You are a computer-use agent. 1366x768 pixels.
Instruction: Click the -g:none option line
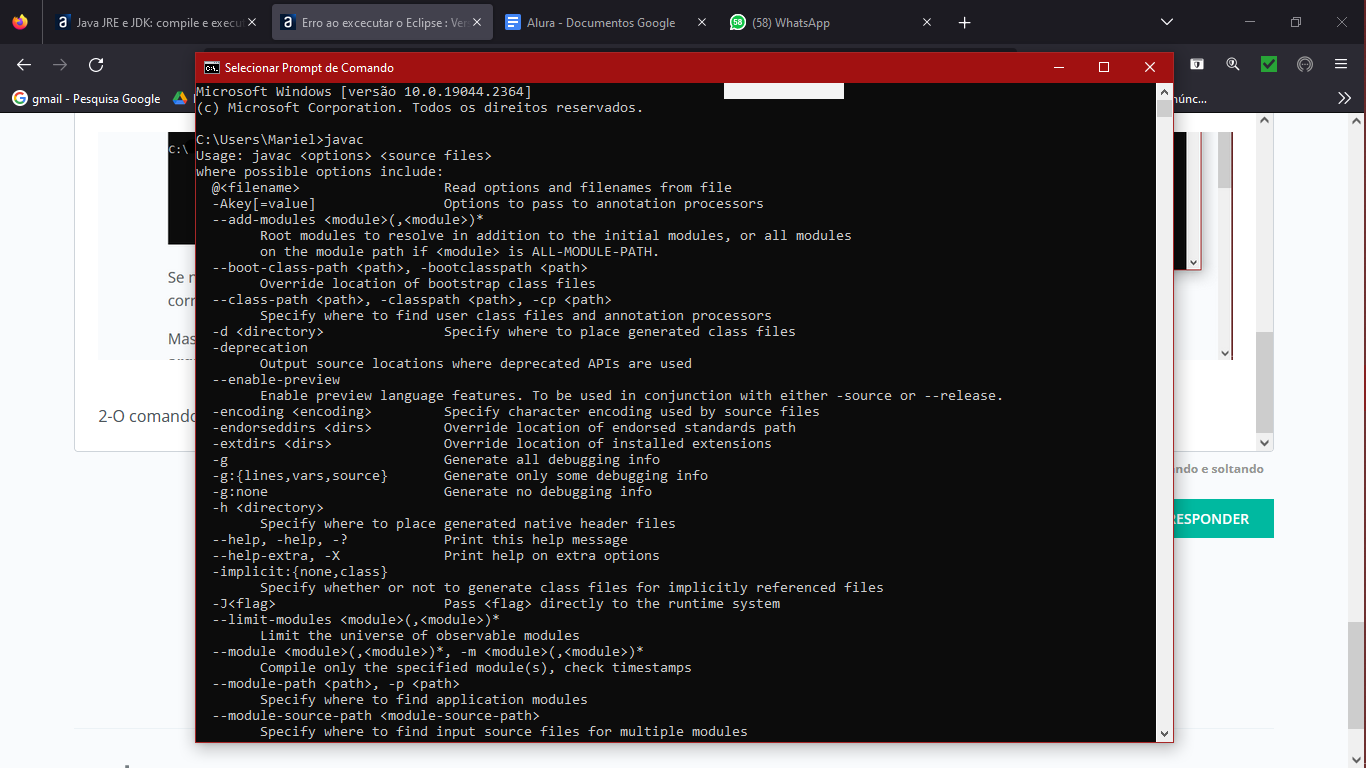pos(432,492)
